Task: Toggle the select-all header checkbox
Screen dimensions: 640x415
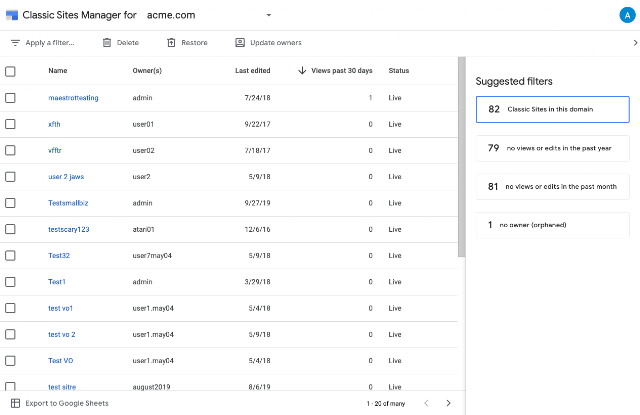Action: pos(10,71)
